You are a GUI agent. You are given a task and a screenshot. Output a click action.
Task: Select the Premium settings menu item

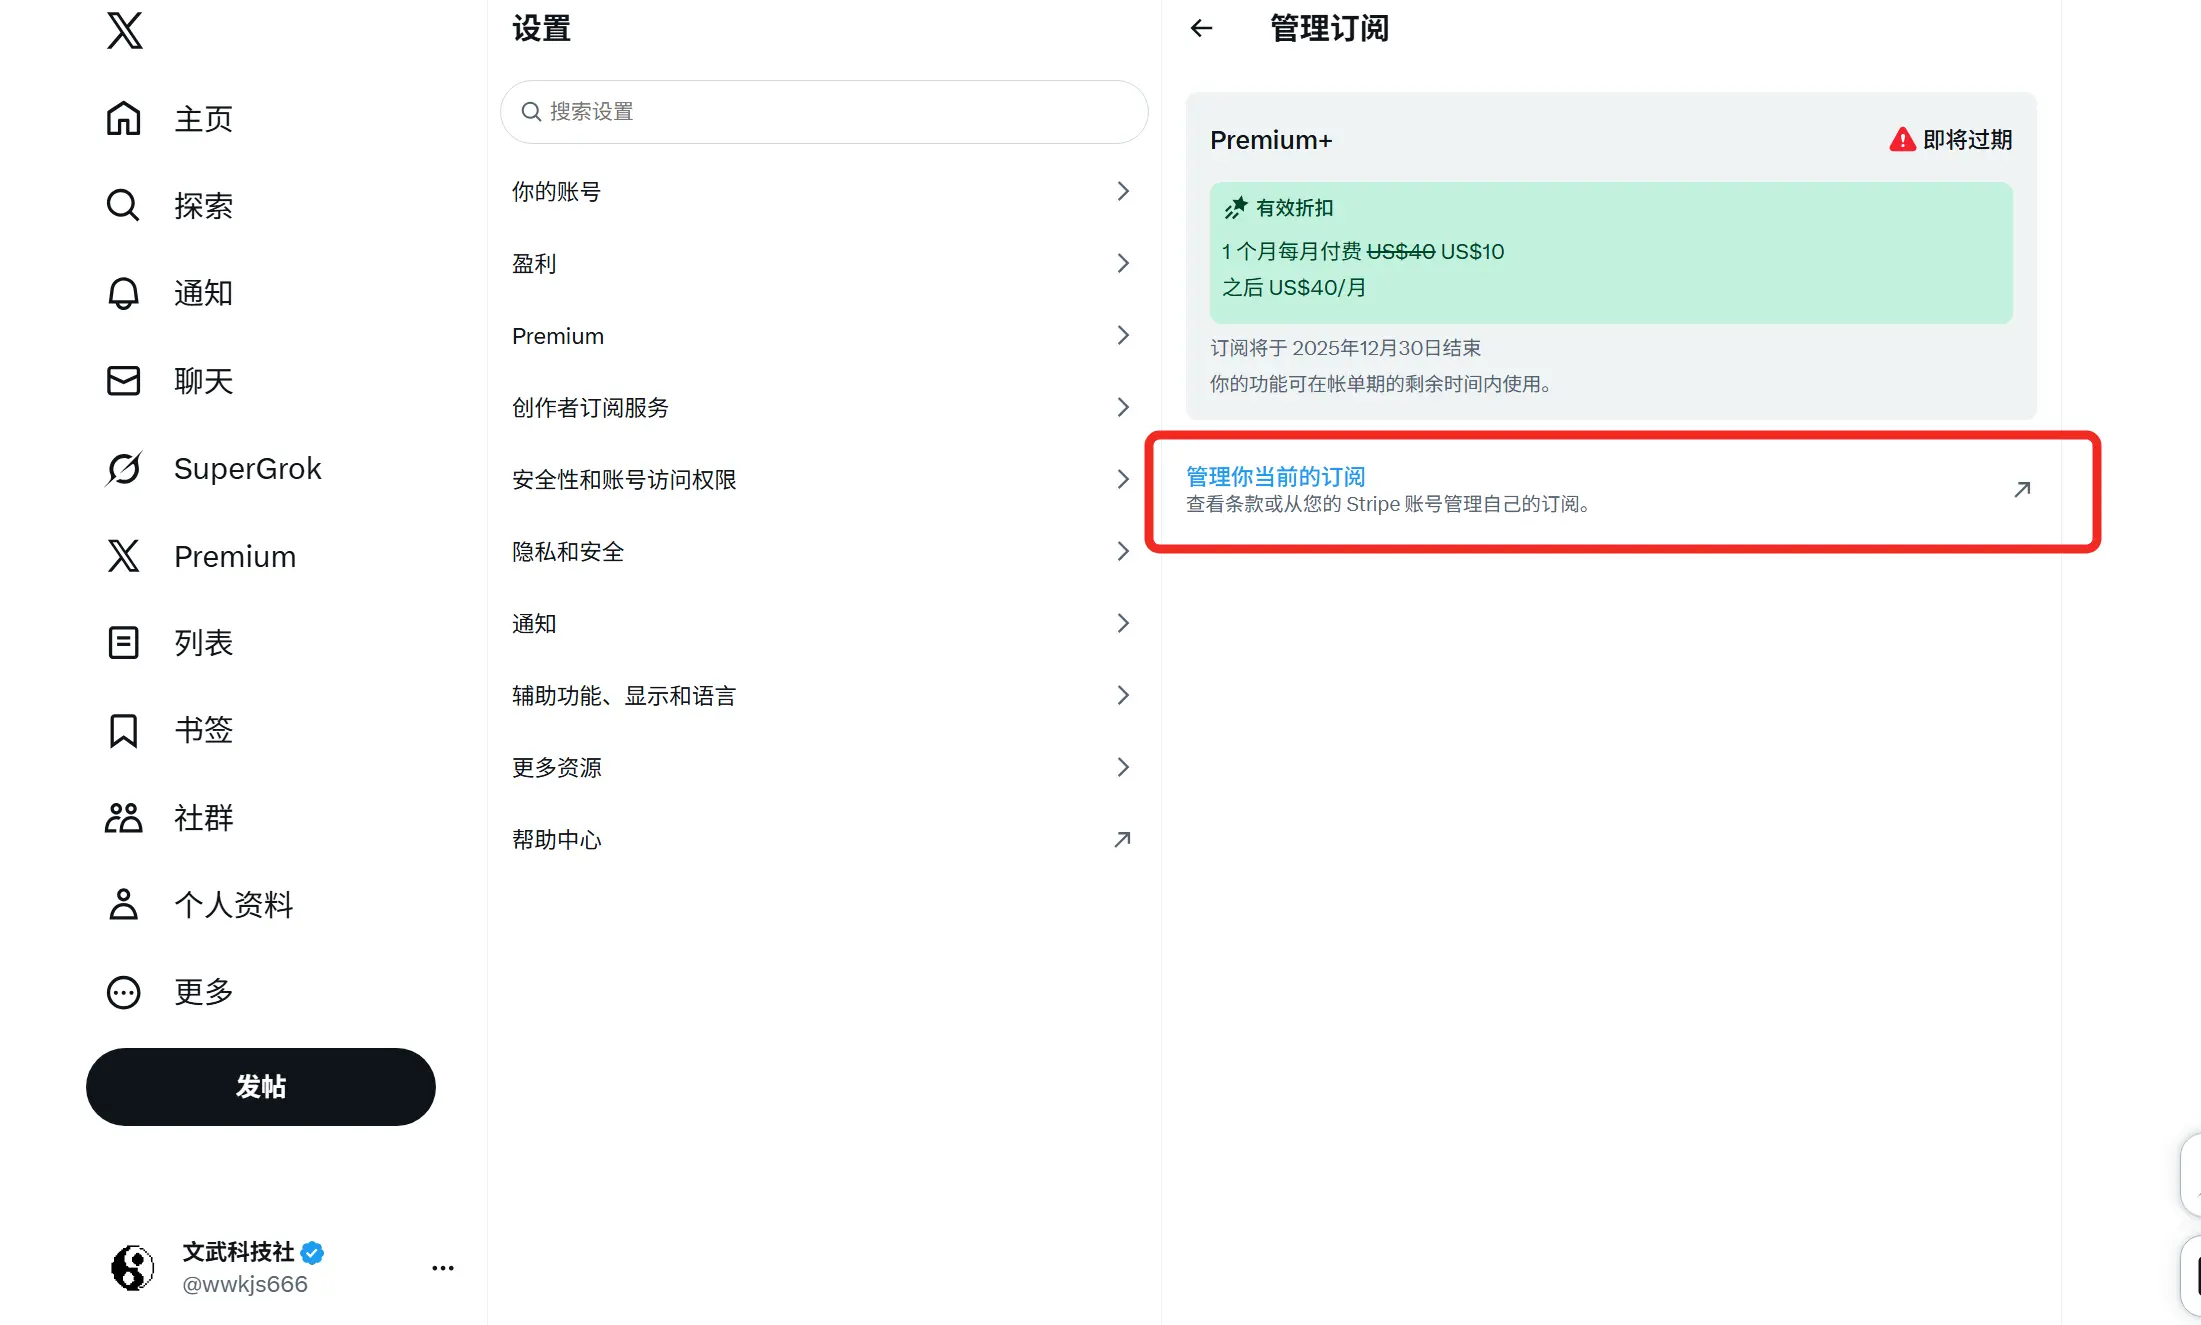[822, 335]
